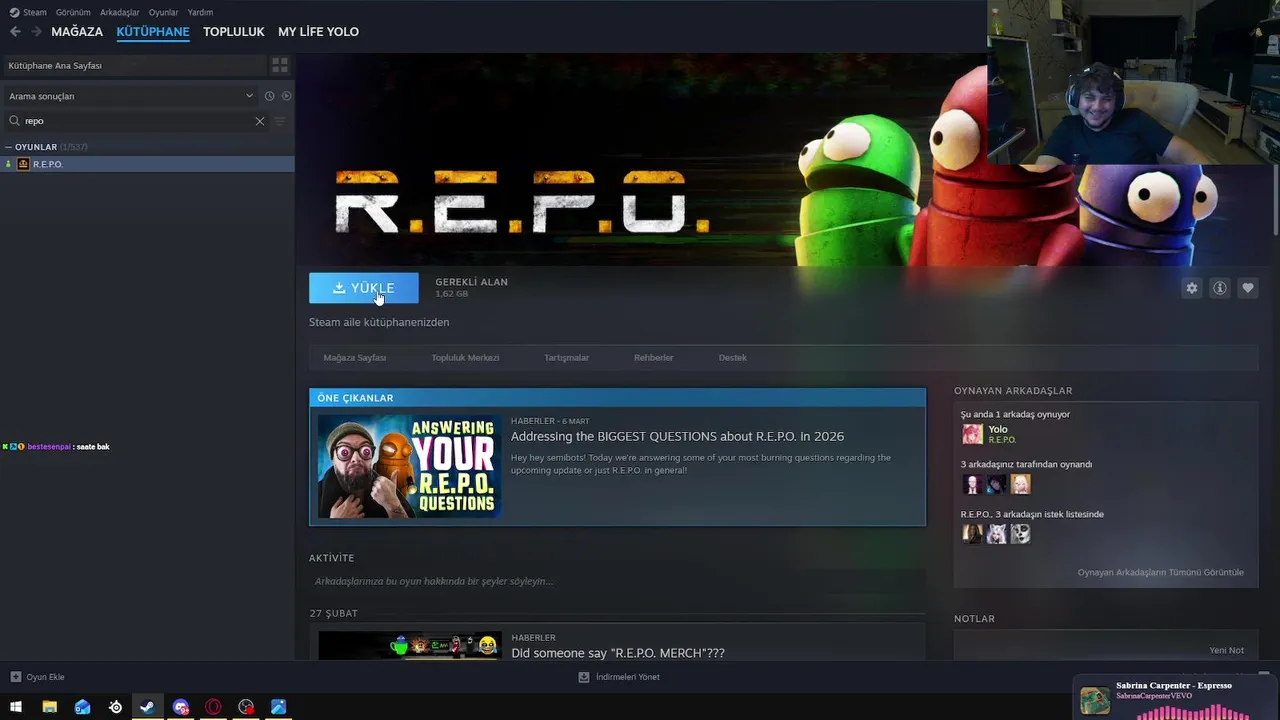
Task: Add R.E.P.O. to favorites heart
Action: pyautogui.click(x=1248, y=288)
